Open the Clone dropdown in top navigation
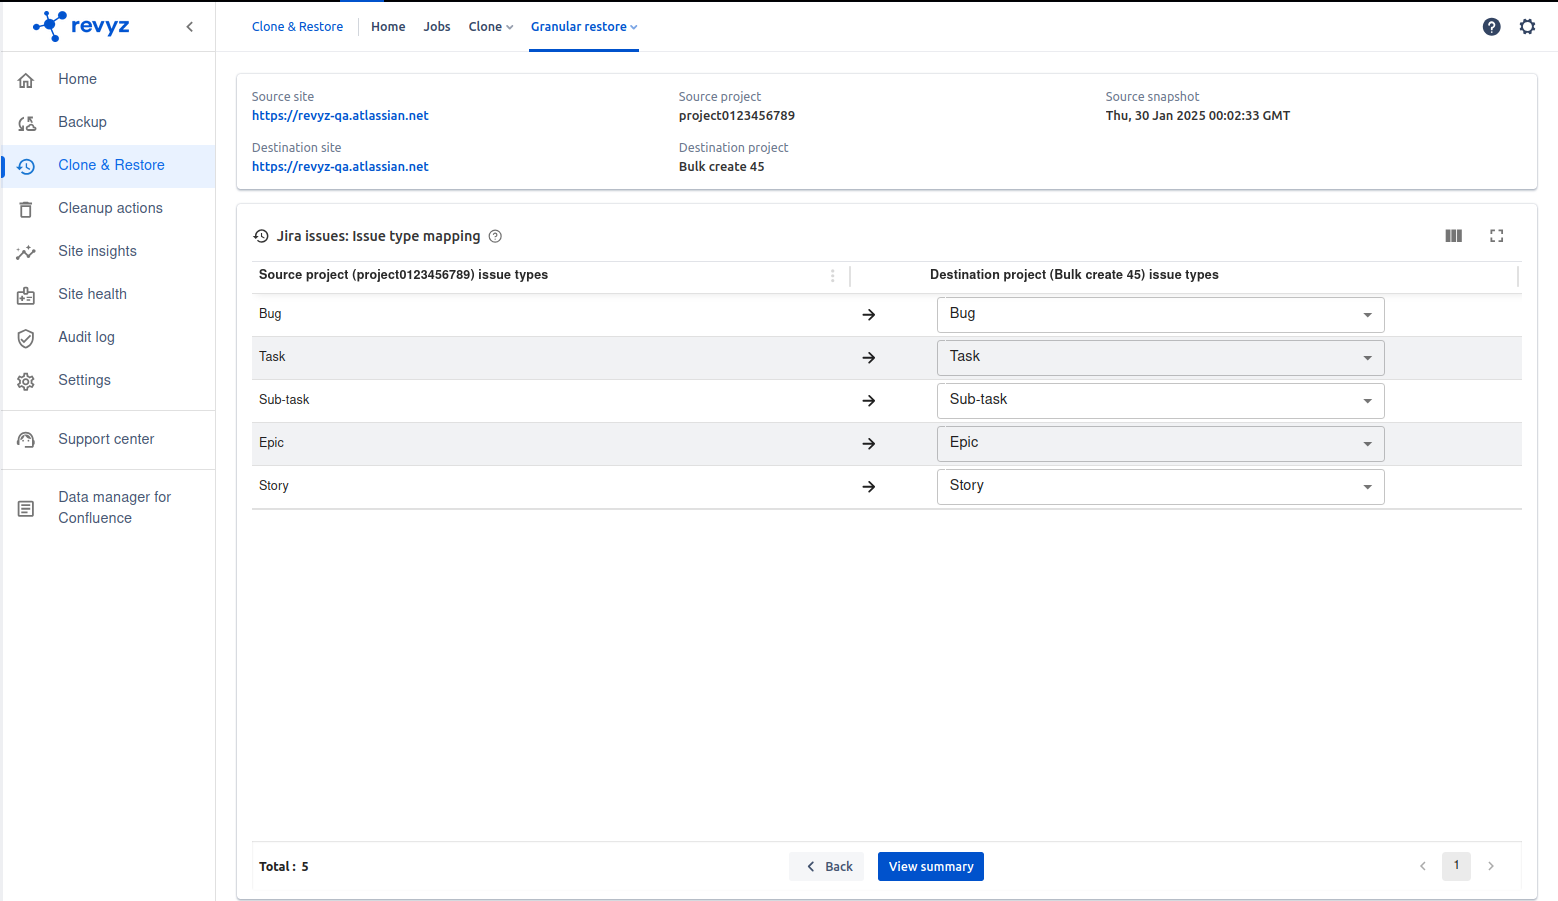This screenshot has width=1558, height=901. click(x=490, y=27)
